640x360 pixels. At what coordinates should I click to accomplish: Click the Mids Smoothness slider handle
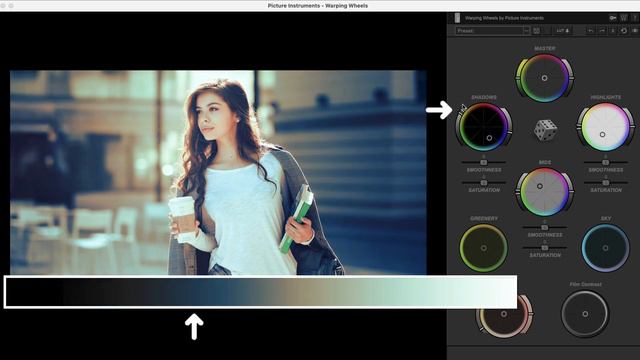tap(544, 227)
